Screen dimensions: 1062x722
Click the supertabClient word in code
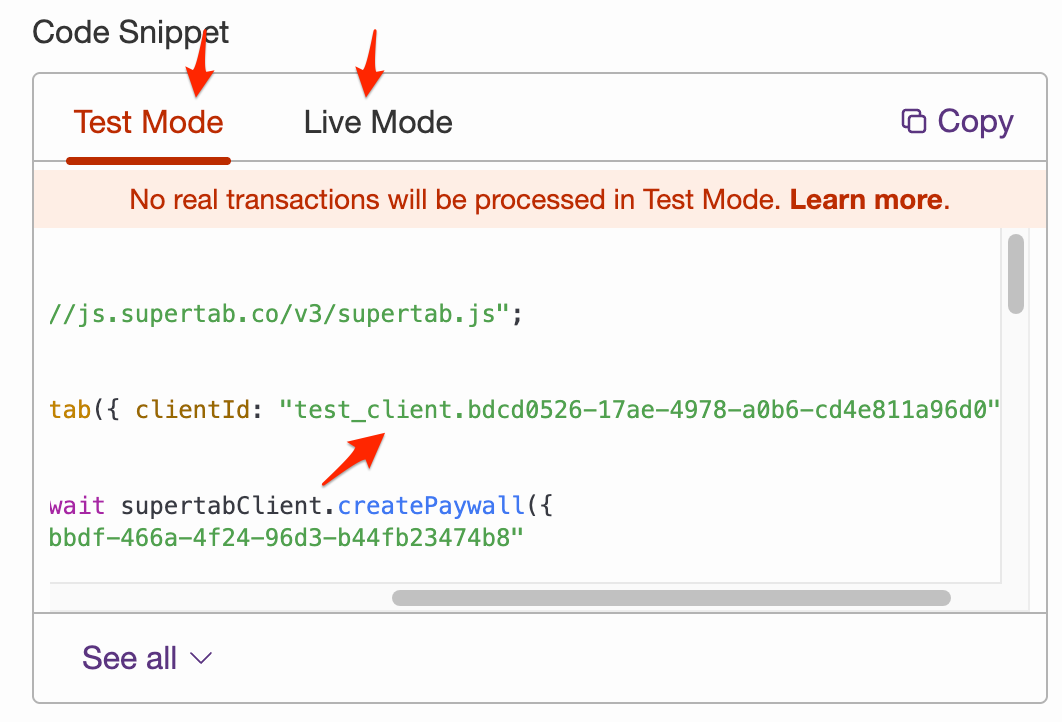click(x=221, y=505)
